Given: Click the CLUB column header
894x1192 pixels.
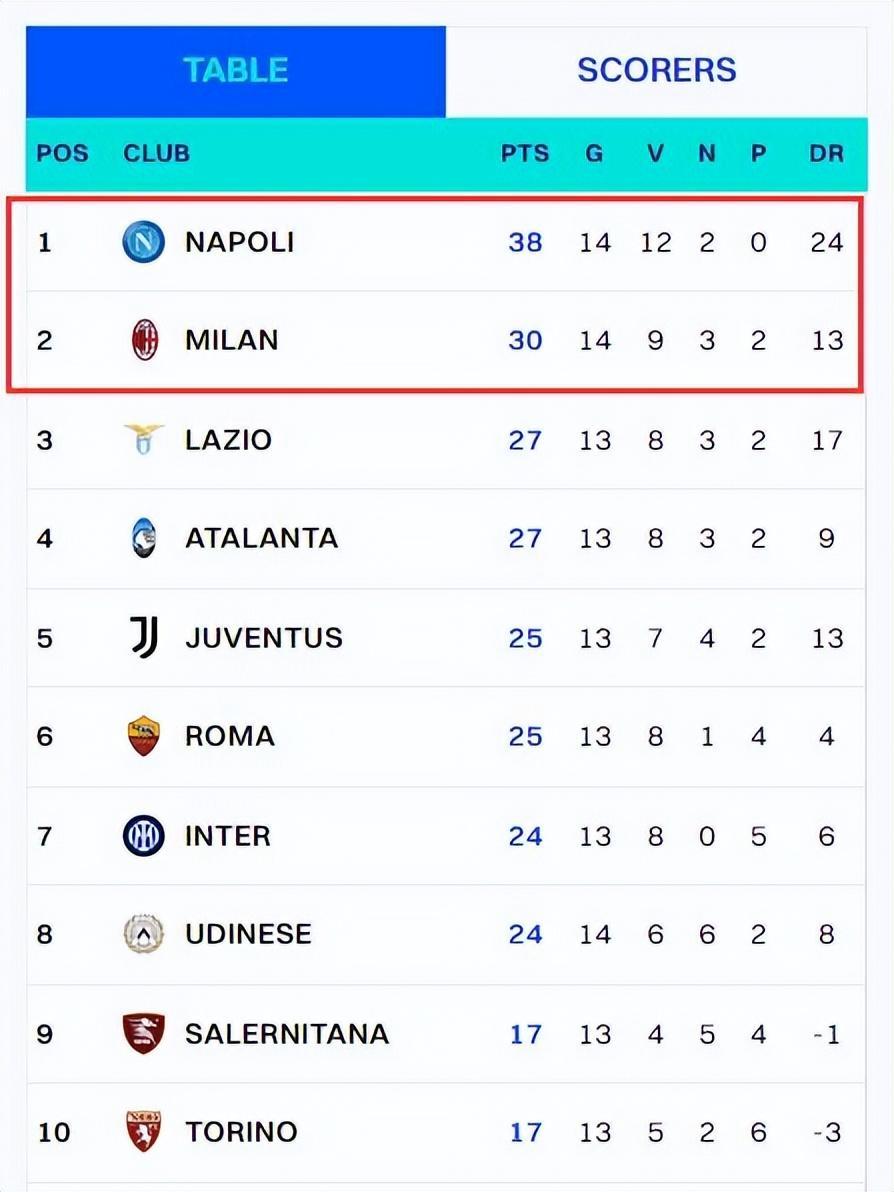Looking at the screenshot, I should pos(156,154).
